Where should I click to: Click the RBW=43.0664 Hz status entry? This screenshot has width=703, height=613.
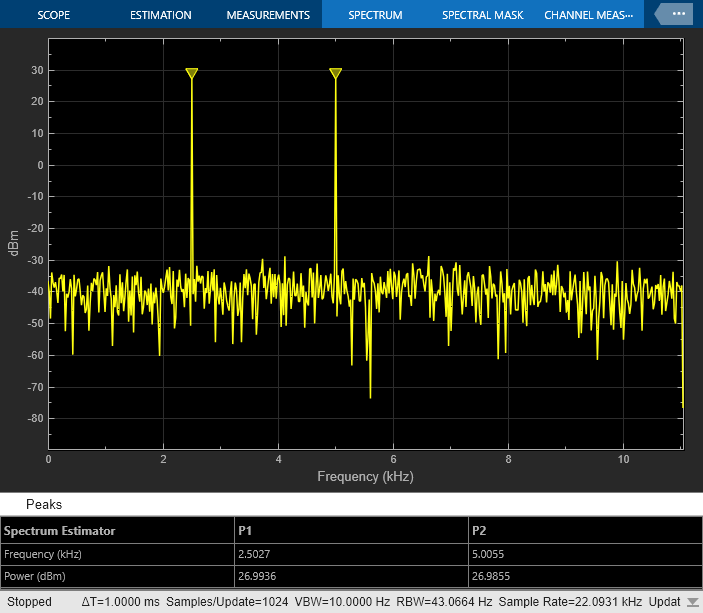[x=444, y=602]
